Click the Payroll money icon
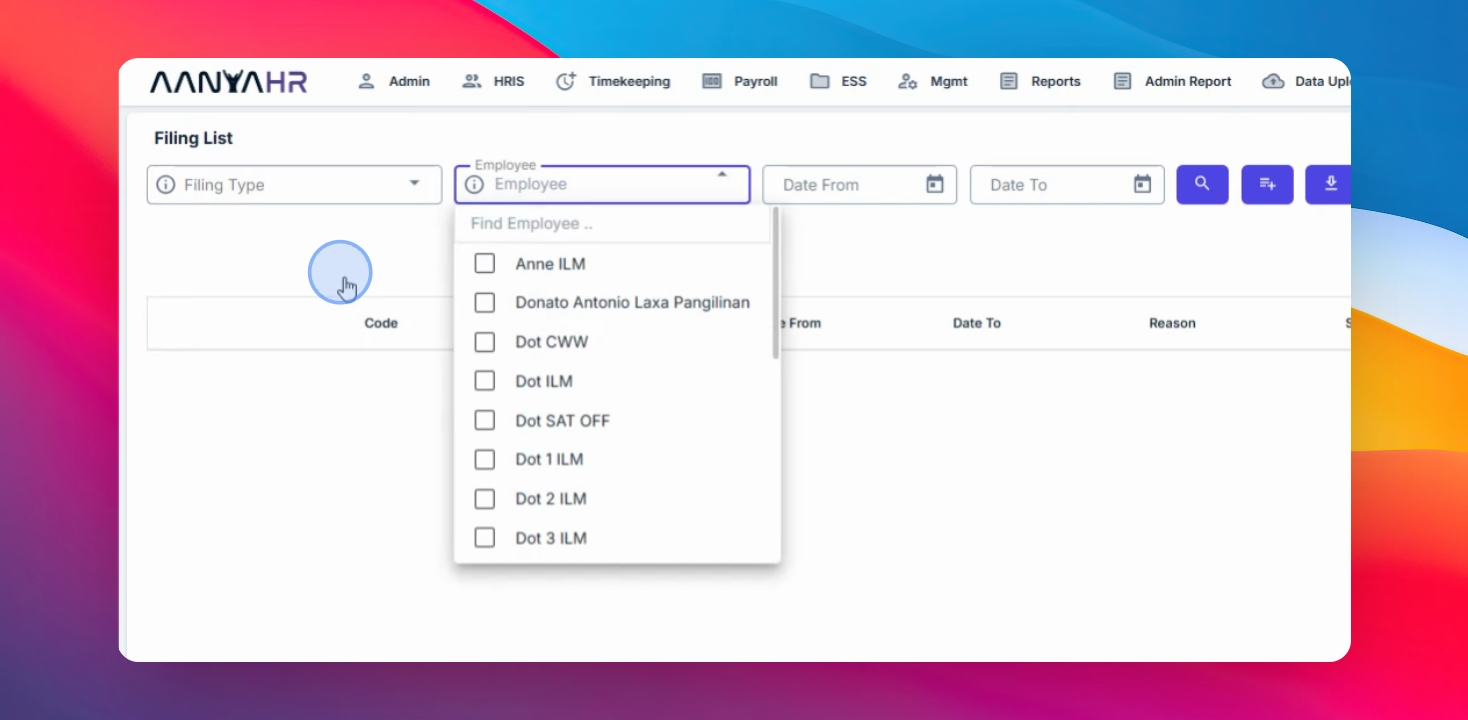Viewport: 1468px width, 720px height. 712,81
